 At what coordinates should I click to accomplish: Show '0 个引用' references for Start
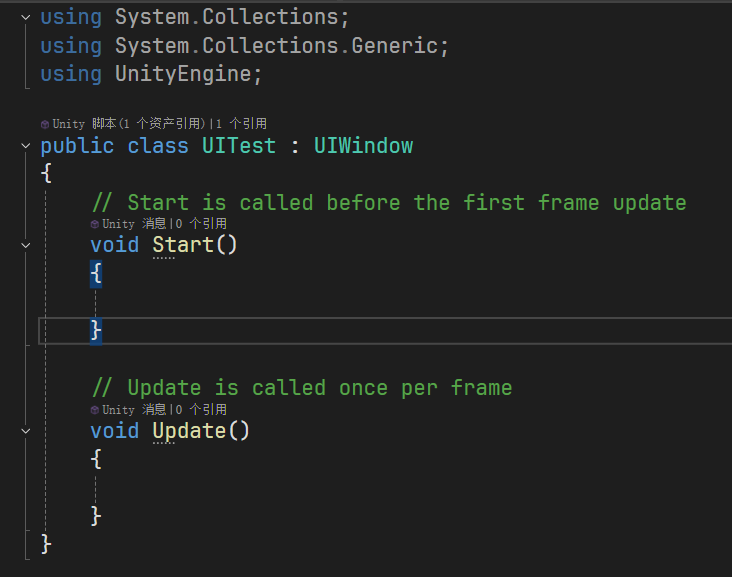pyautogui.click(x=200, y=224)
